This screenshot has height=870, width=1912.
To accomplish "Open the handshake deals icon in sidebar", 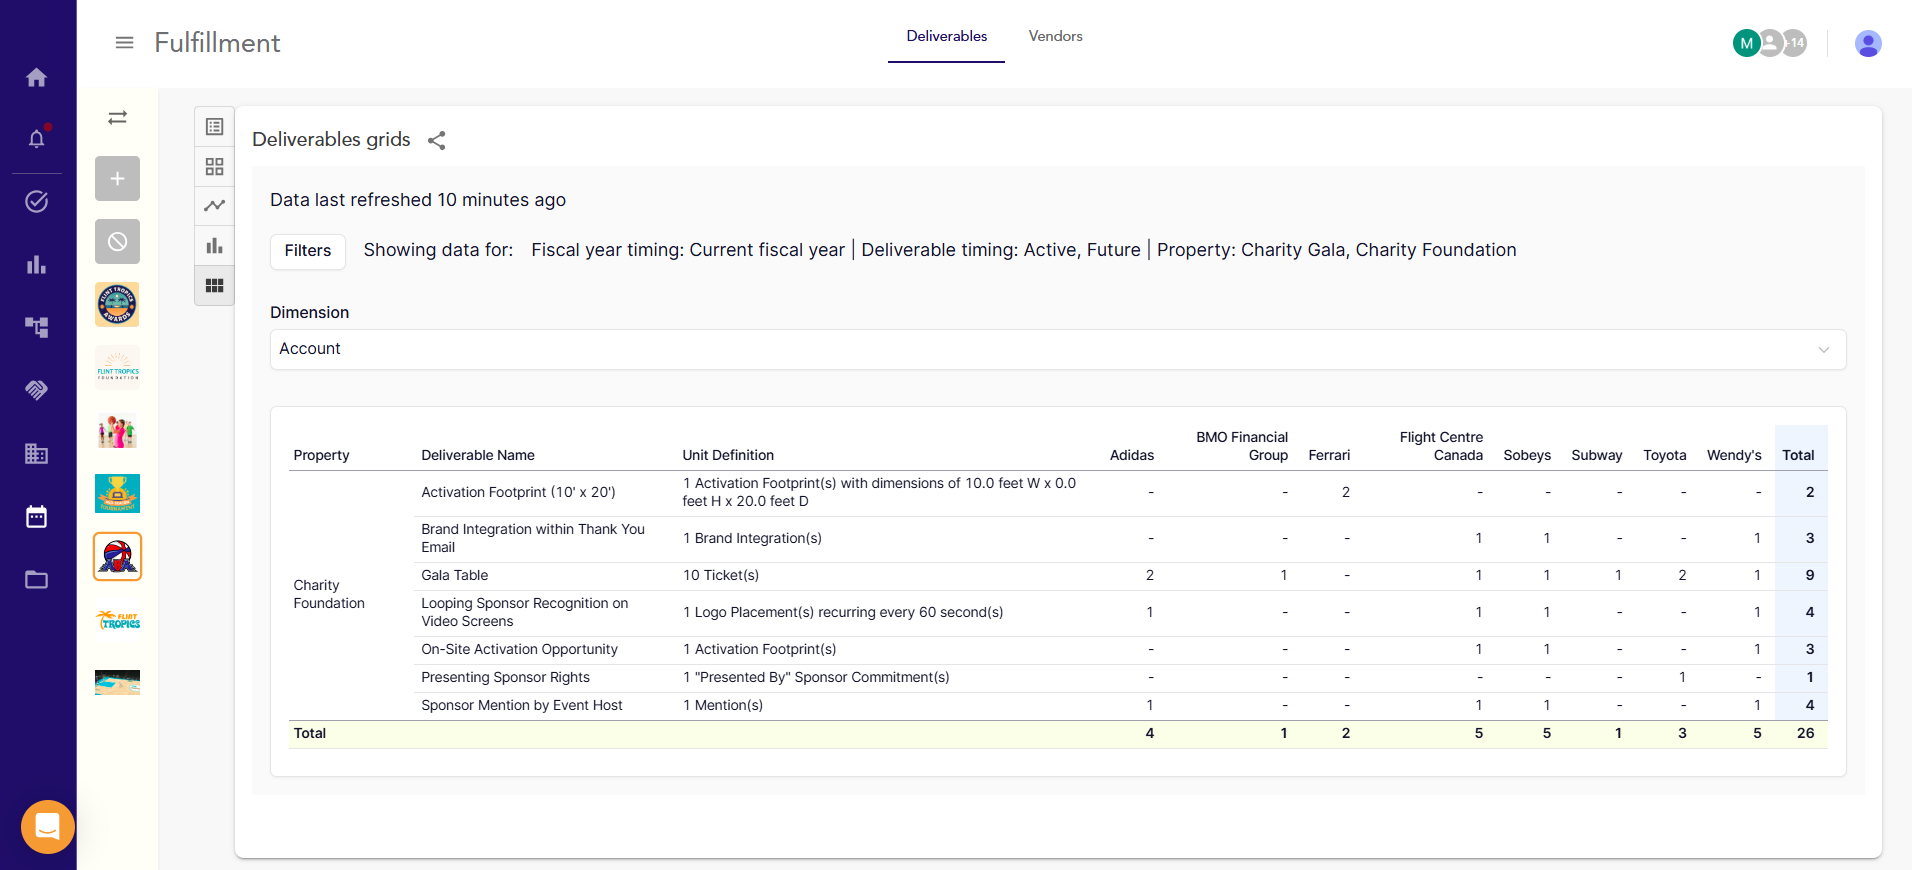I will (37, 390).
